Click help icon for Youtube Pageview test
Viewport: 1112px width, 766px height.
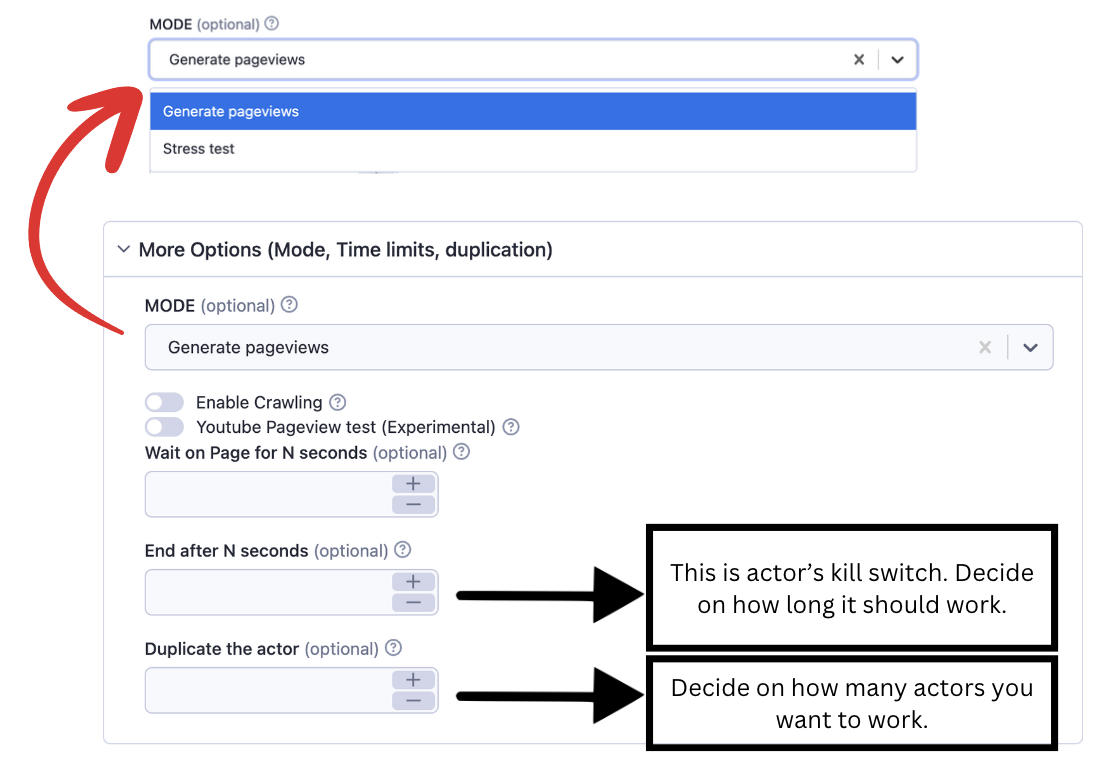coord(511,427)
